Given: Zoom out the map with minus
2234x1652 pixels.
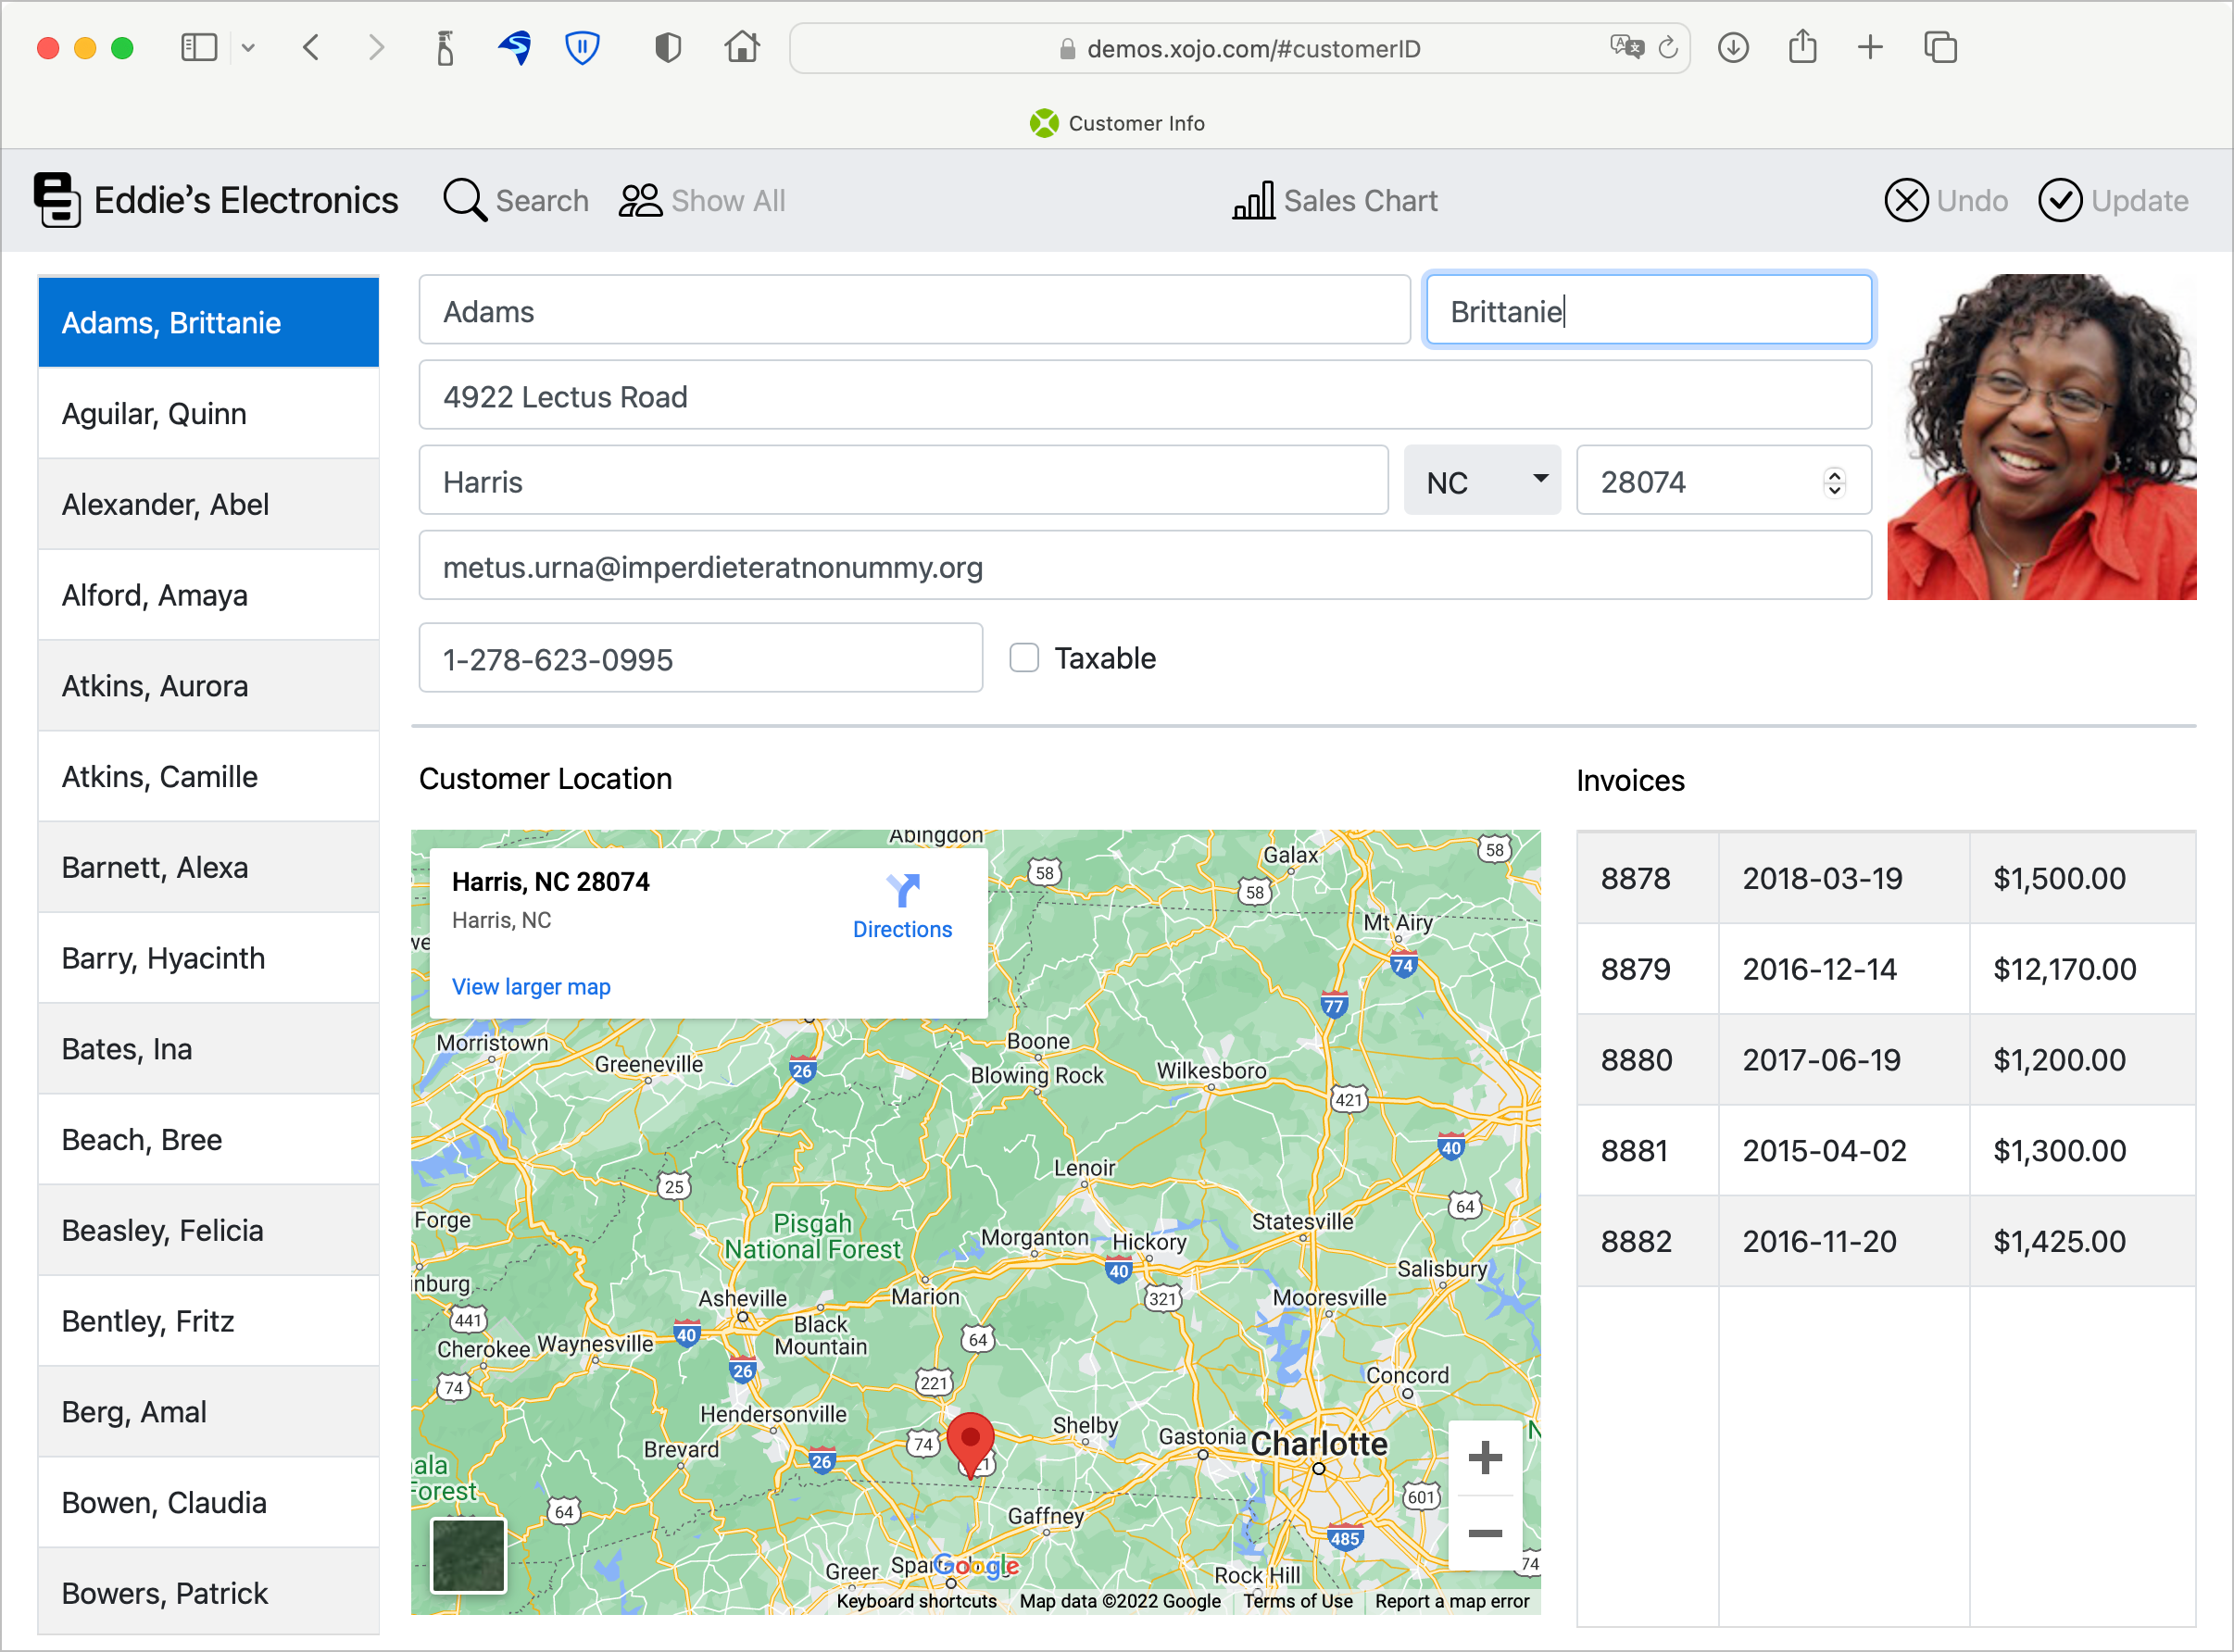Looking at the screenshot, I should (1485, 1533).
